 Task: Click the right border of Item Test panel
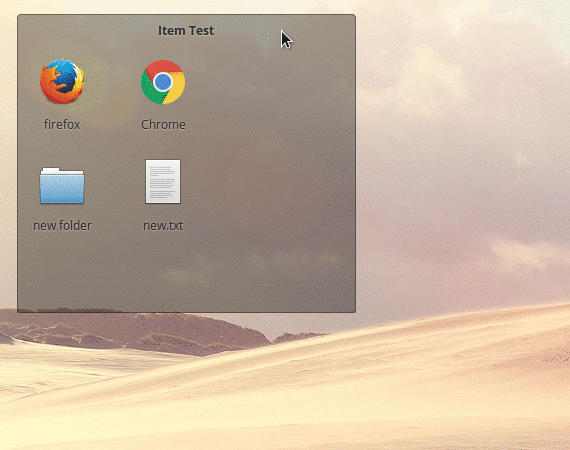(355, 164)
